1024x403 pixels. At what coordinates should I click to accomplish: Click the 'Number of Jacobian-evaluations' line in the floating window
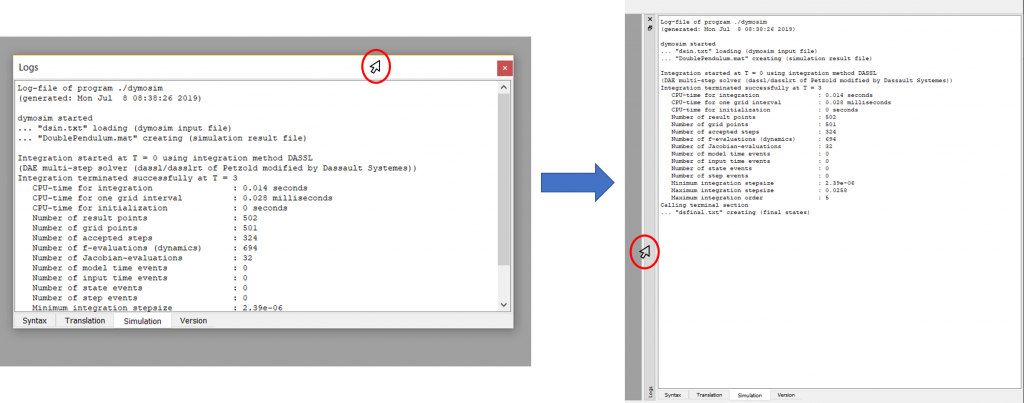tap(143, 258)
